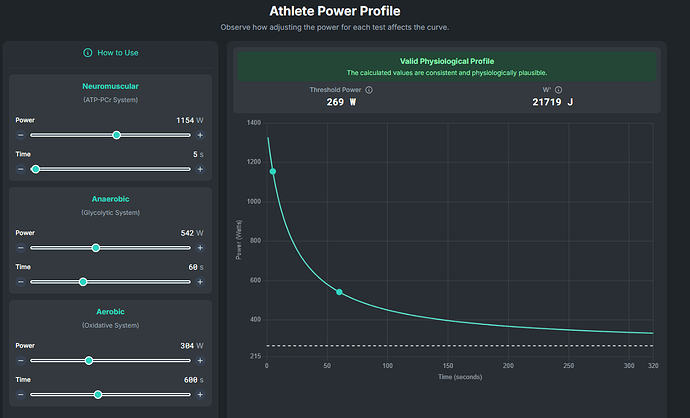
Task: Click the Anaerobic time slider handle
Action: click(83, 282)
